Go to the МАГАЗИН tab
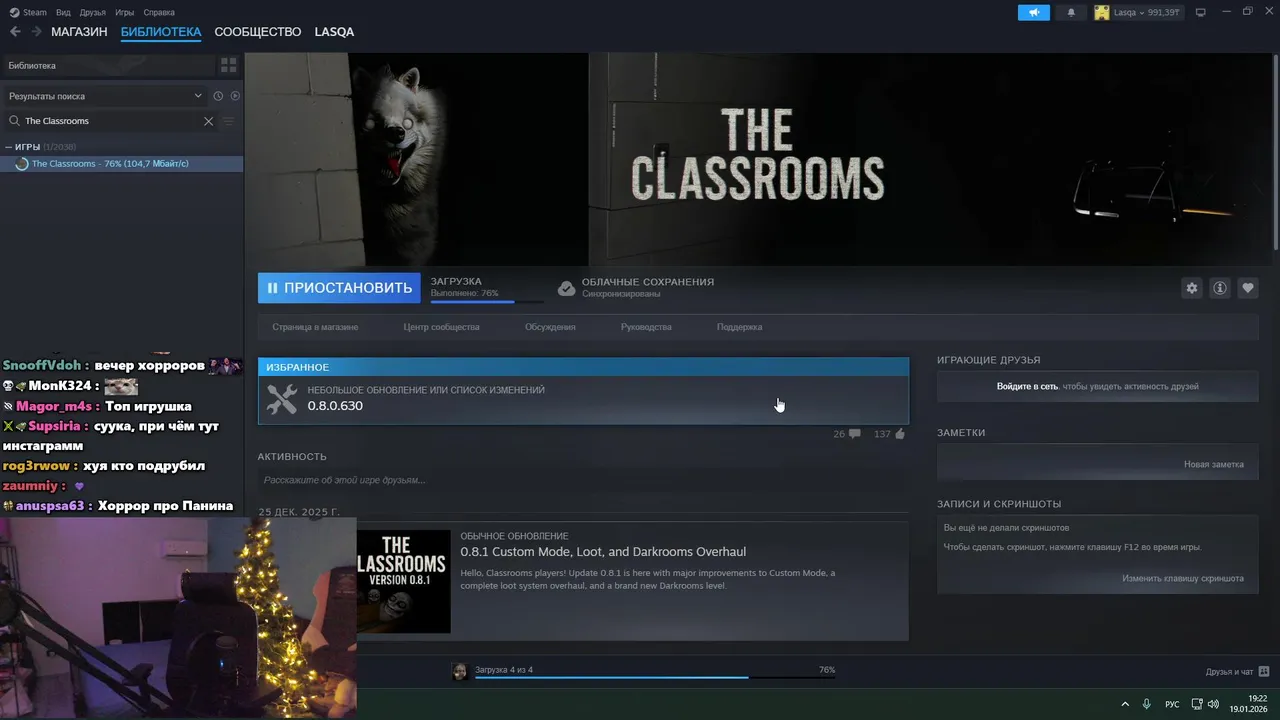This screenshot has width=1280, height=720. click(x=79, y=32)
